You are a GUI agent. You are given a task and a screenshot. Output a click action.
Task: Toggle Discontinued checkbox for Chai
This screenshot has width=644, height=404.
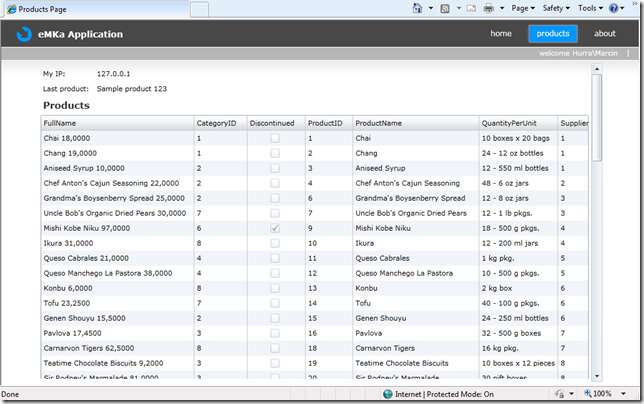click(x=275, y=138)
